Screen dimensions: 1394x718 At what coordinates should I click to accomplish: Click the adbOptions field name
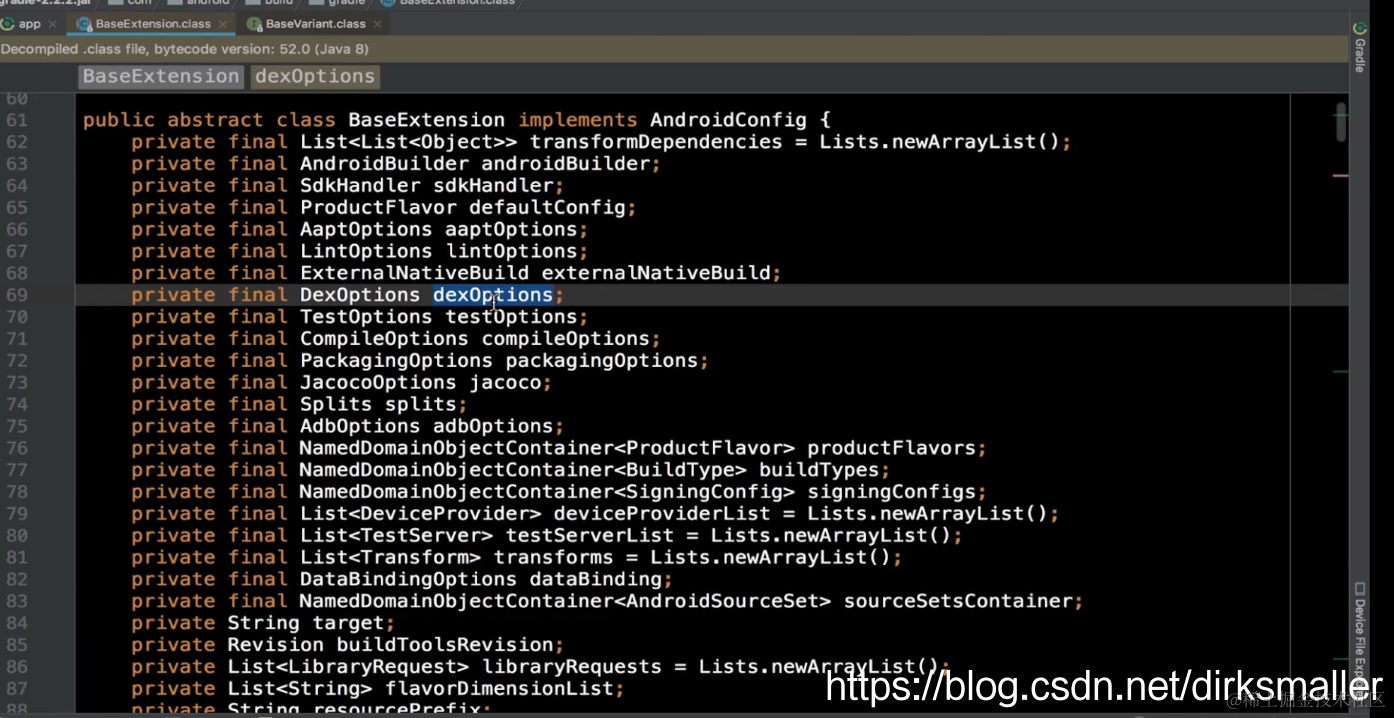tap(493, 426)
